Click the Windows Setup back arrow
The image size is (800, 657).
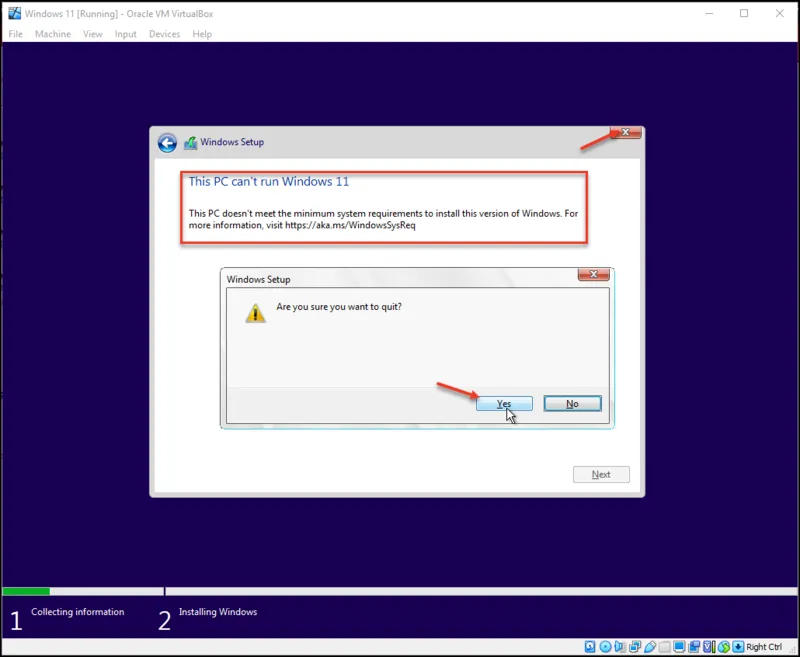167,143
